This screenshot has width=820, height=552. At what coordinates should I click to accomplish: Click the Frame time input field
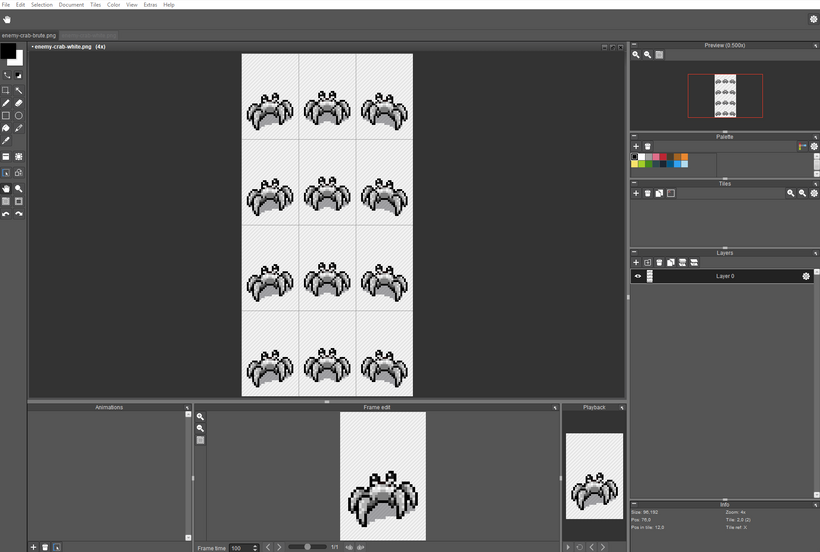tap(240, 548)
